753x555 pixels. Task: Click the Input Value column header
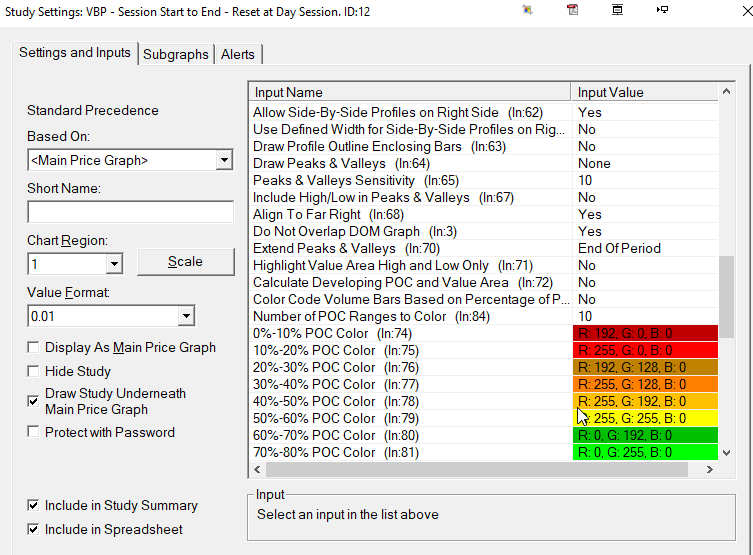[x=645, y=92]
